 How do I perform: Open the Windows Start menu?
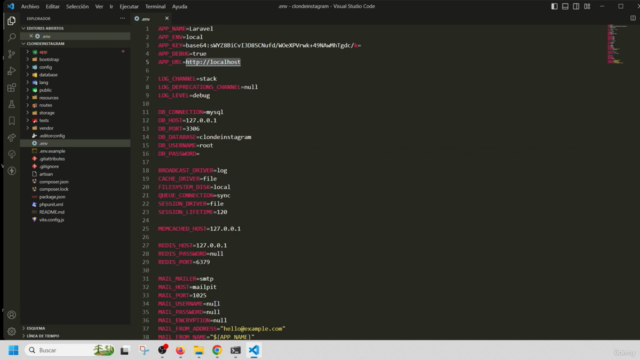[x=13, y=350]
